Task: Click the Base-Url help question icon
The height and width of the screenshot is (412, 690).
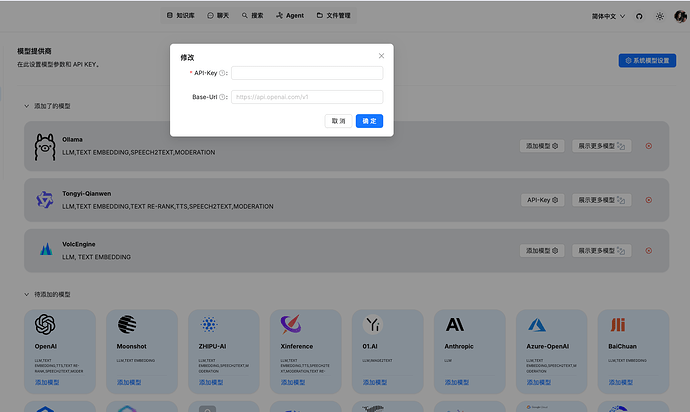Action: [222, 97]
